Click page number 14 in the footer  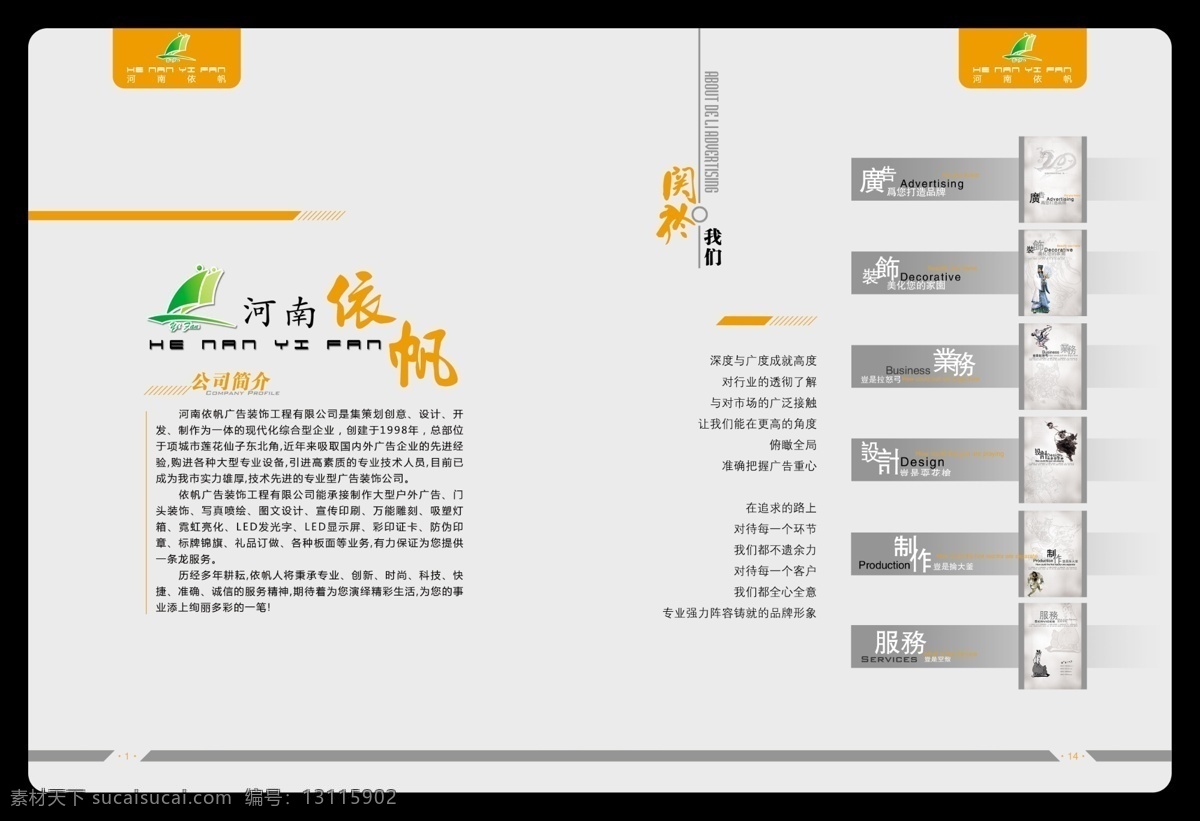point(1073,756)
